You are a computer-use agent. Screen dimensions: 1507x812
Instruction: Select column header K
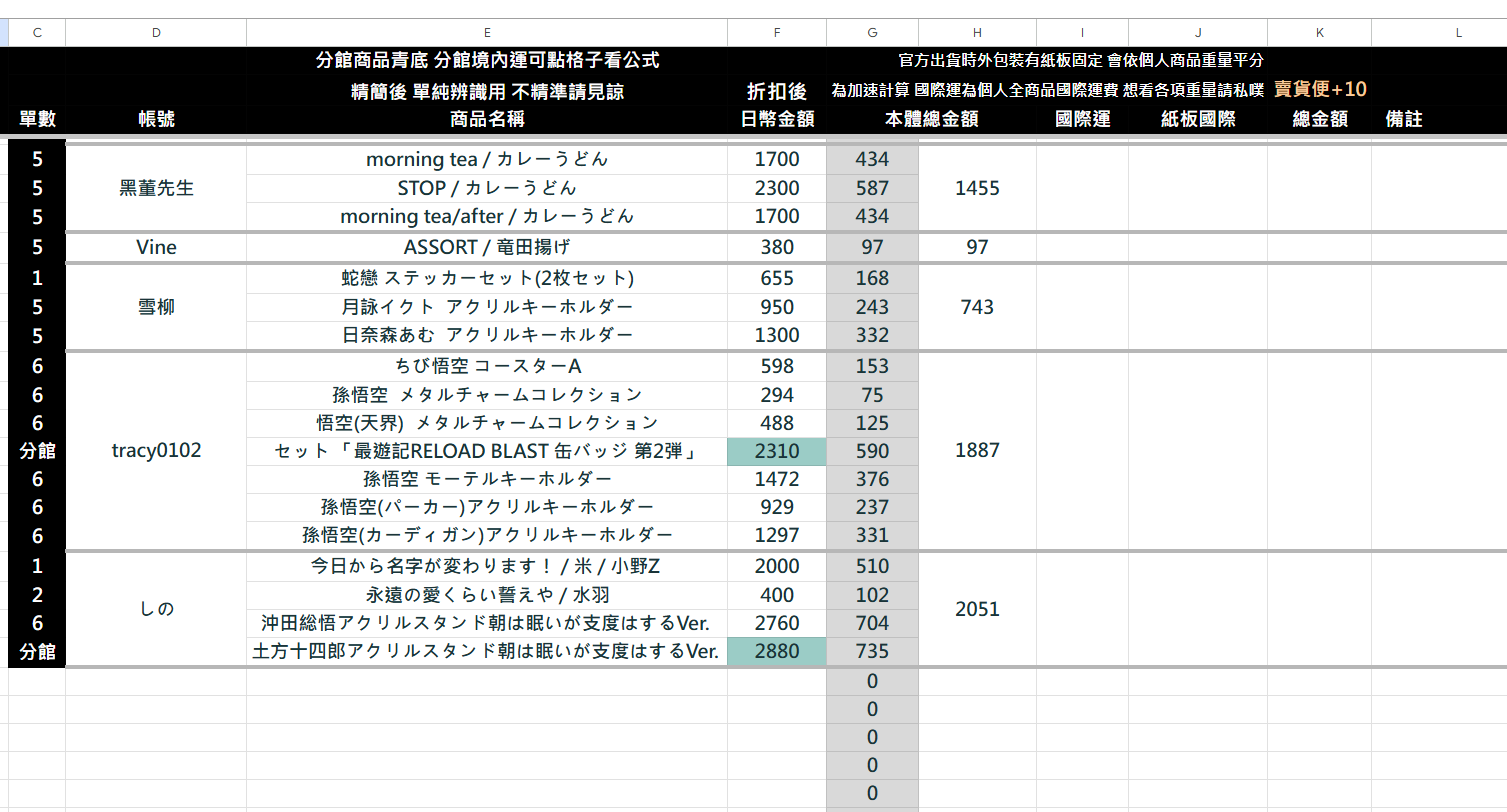1319,32
